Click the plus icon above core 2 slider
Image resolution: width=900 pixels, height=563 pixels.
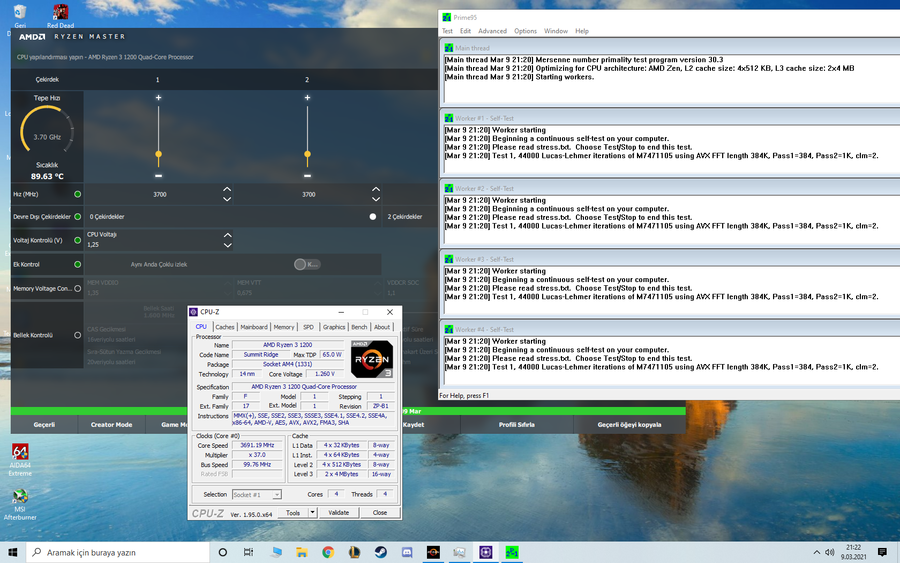point(308,98)
